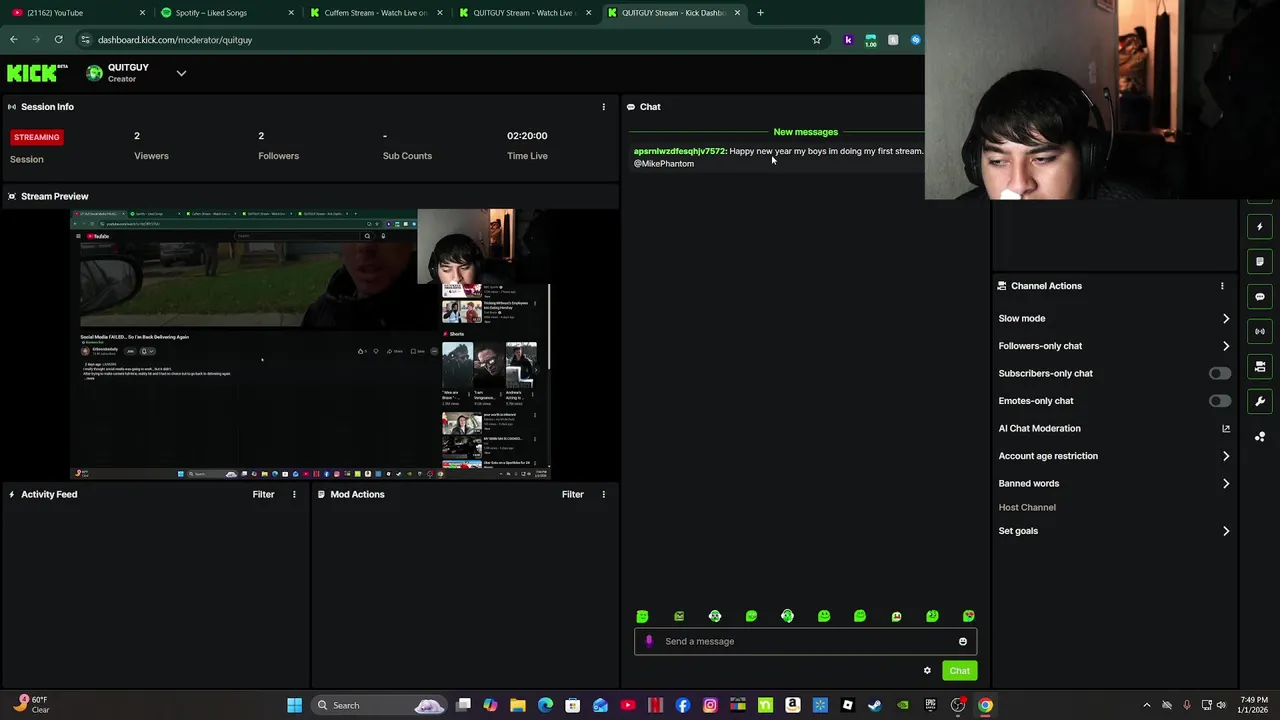
Task: Show hidden system tray icons
Action: [x=1147, y=705]
